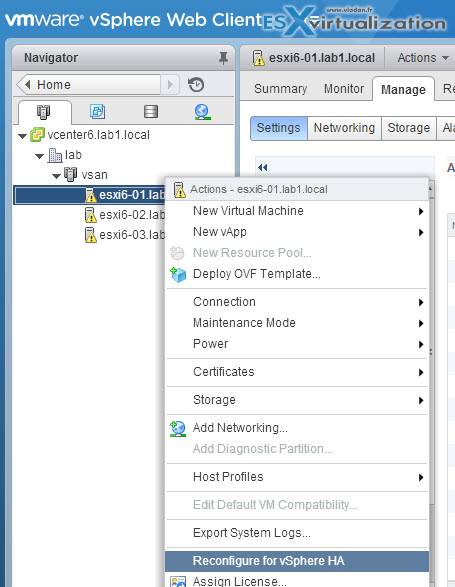The width and height of the screenshot is (455, 587).
Task: Collapse the vsan cluster node
Action: pos(57,176)
